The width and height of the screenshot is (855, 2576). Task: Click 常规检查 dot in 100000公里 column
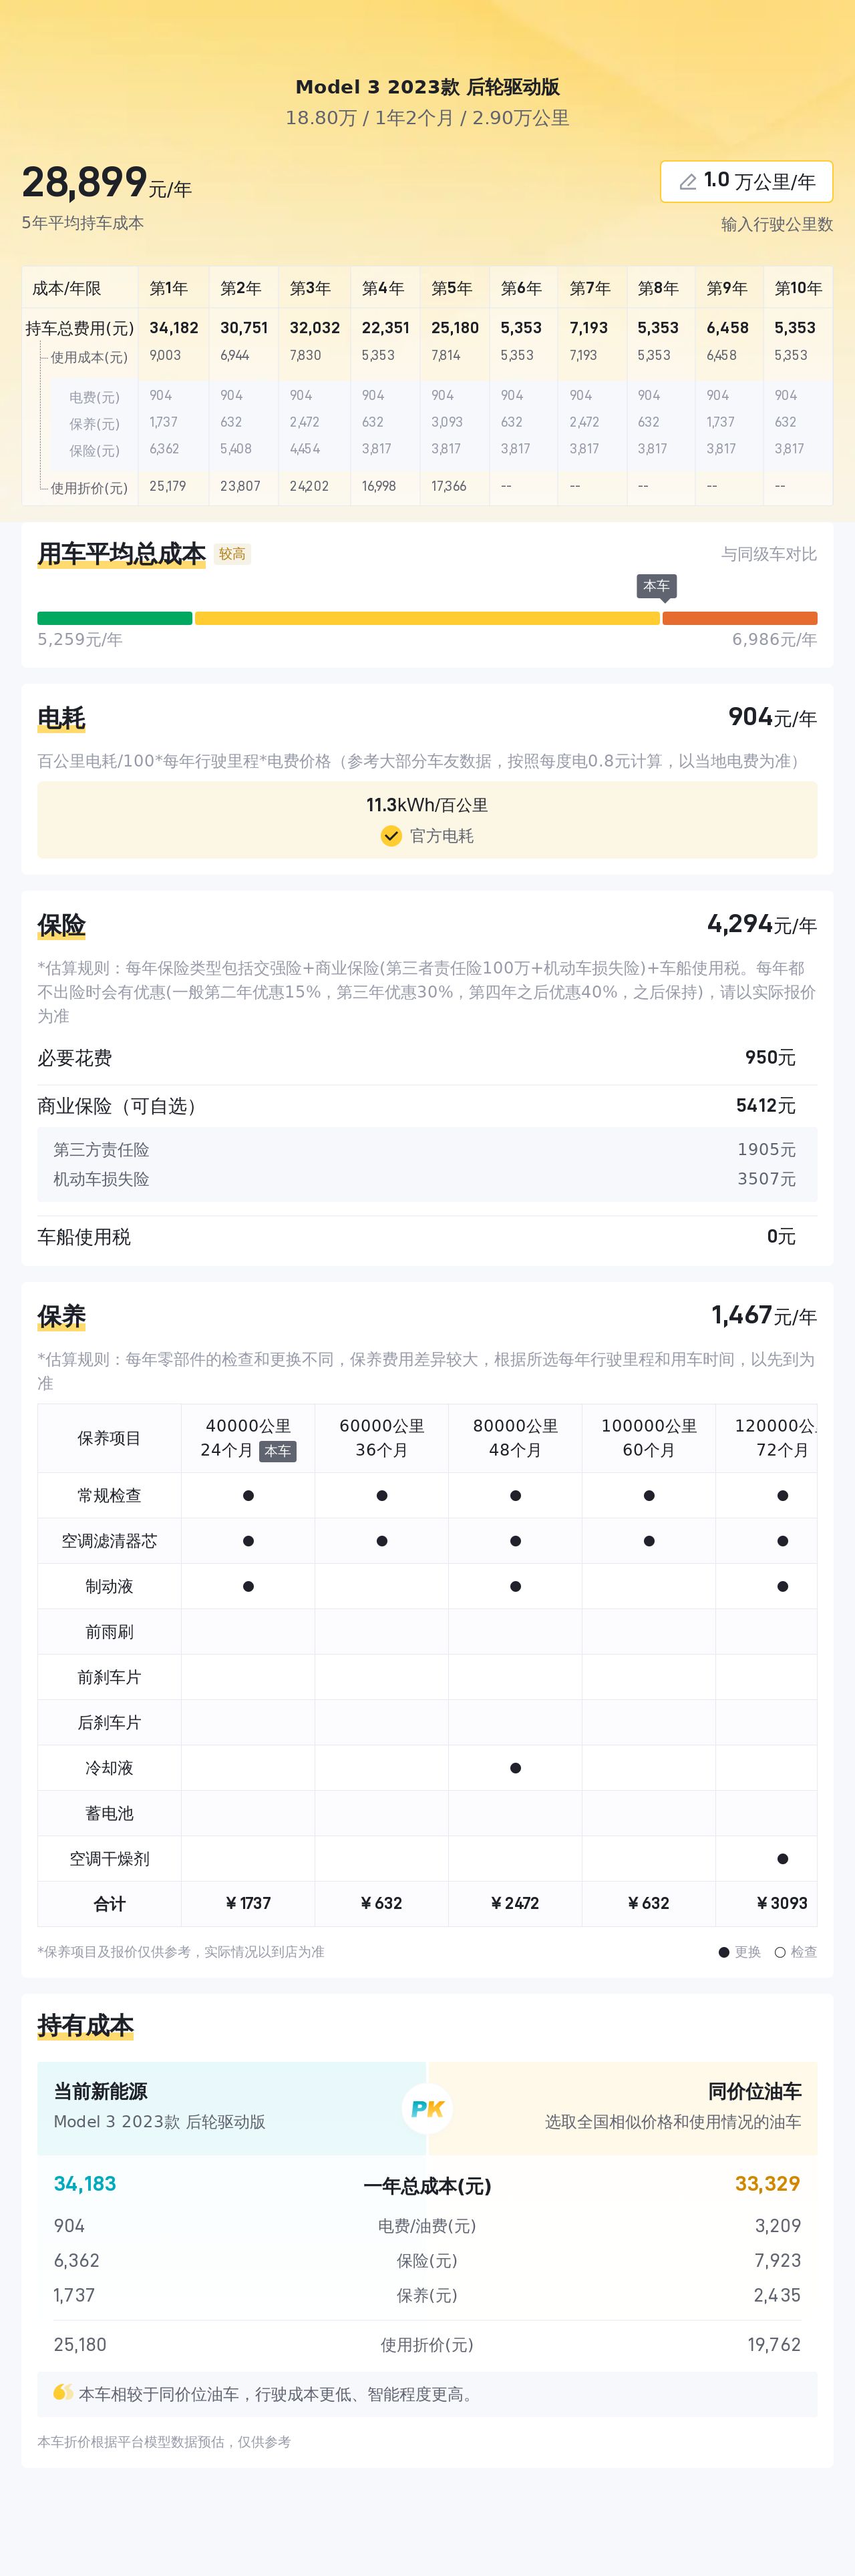649,1496
